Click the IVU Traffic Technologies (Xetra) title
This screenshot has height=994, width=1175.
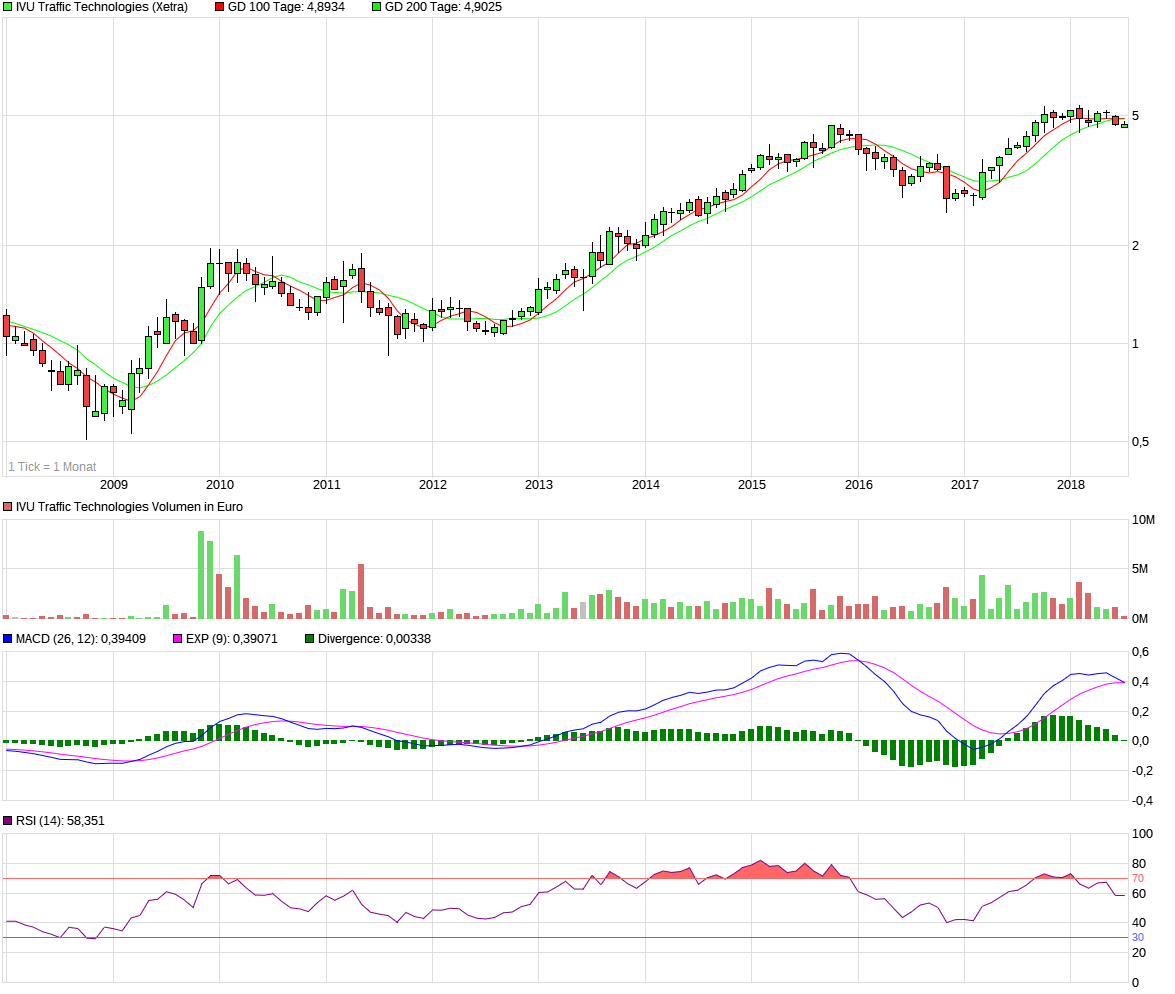coord(102,7)
